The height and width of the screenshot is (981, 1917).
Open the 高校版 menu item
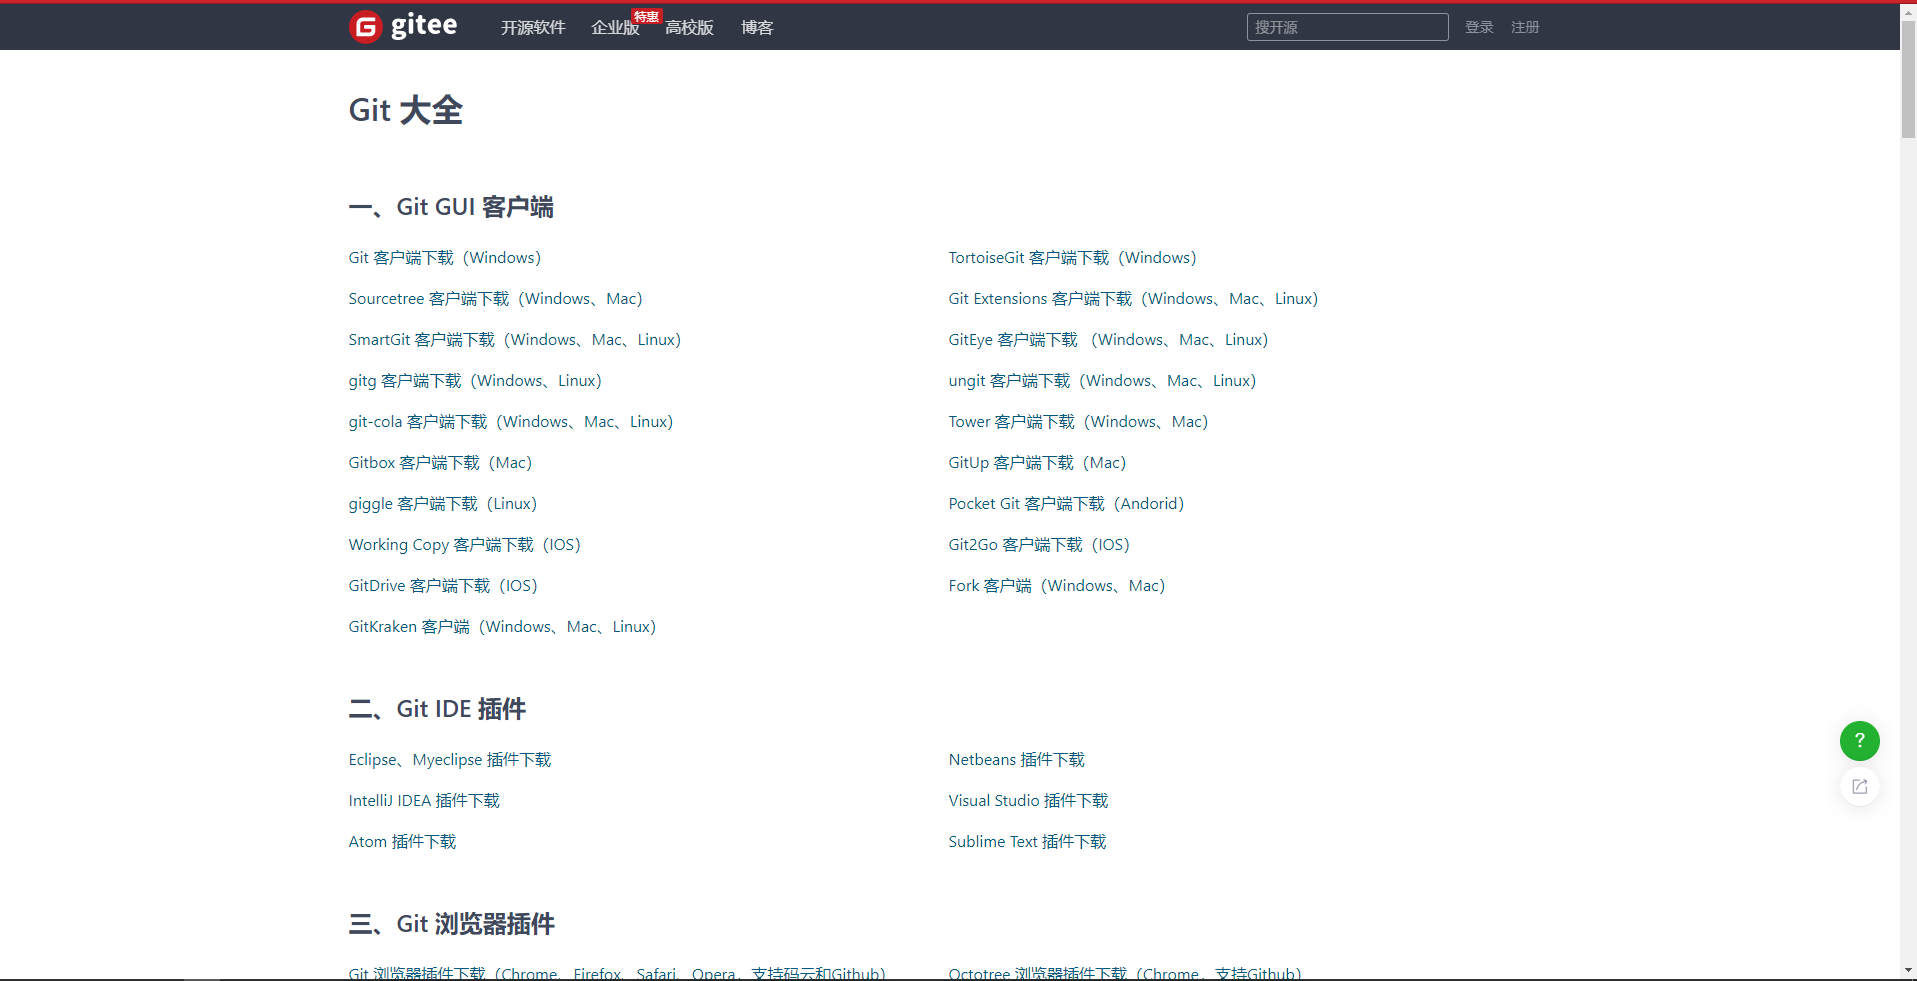coord(689,27)
